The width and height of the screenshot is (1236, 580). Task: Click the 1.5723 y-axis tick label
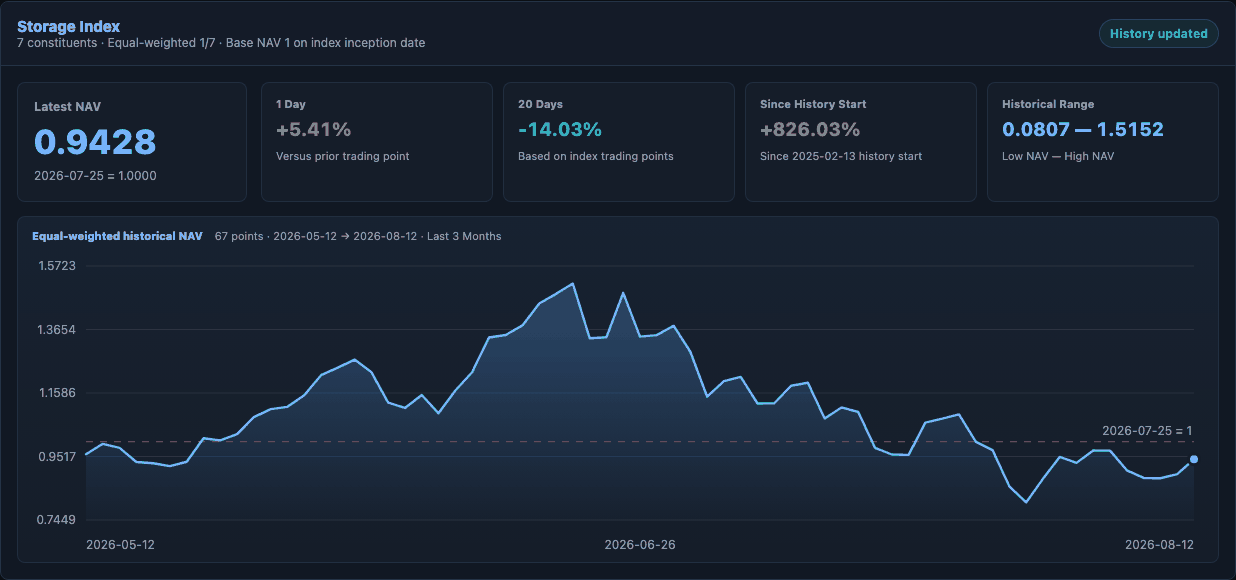click(58, 266)
